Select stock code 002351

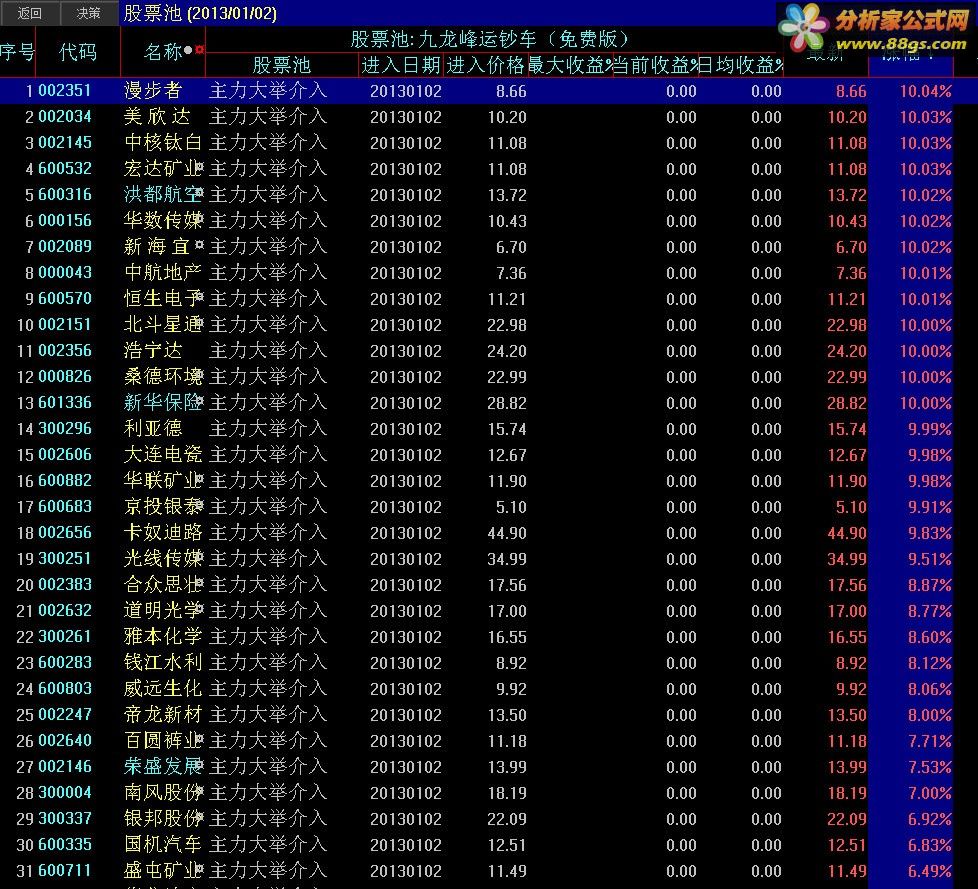65,90
